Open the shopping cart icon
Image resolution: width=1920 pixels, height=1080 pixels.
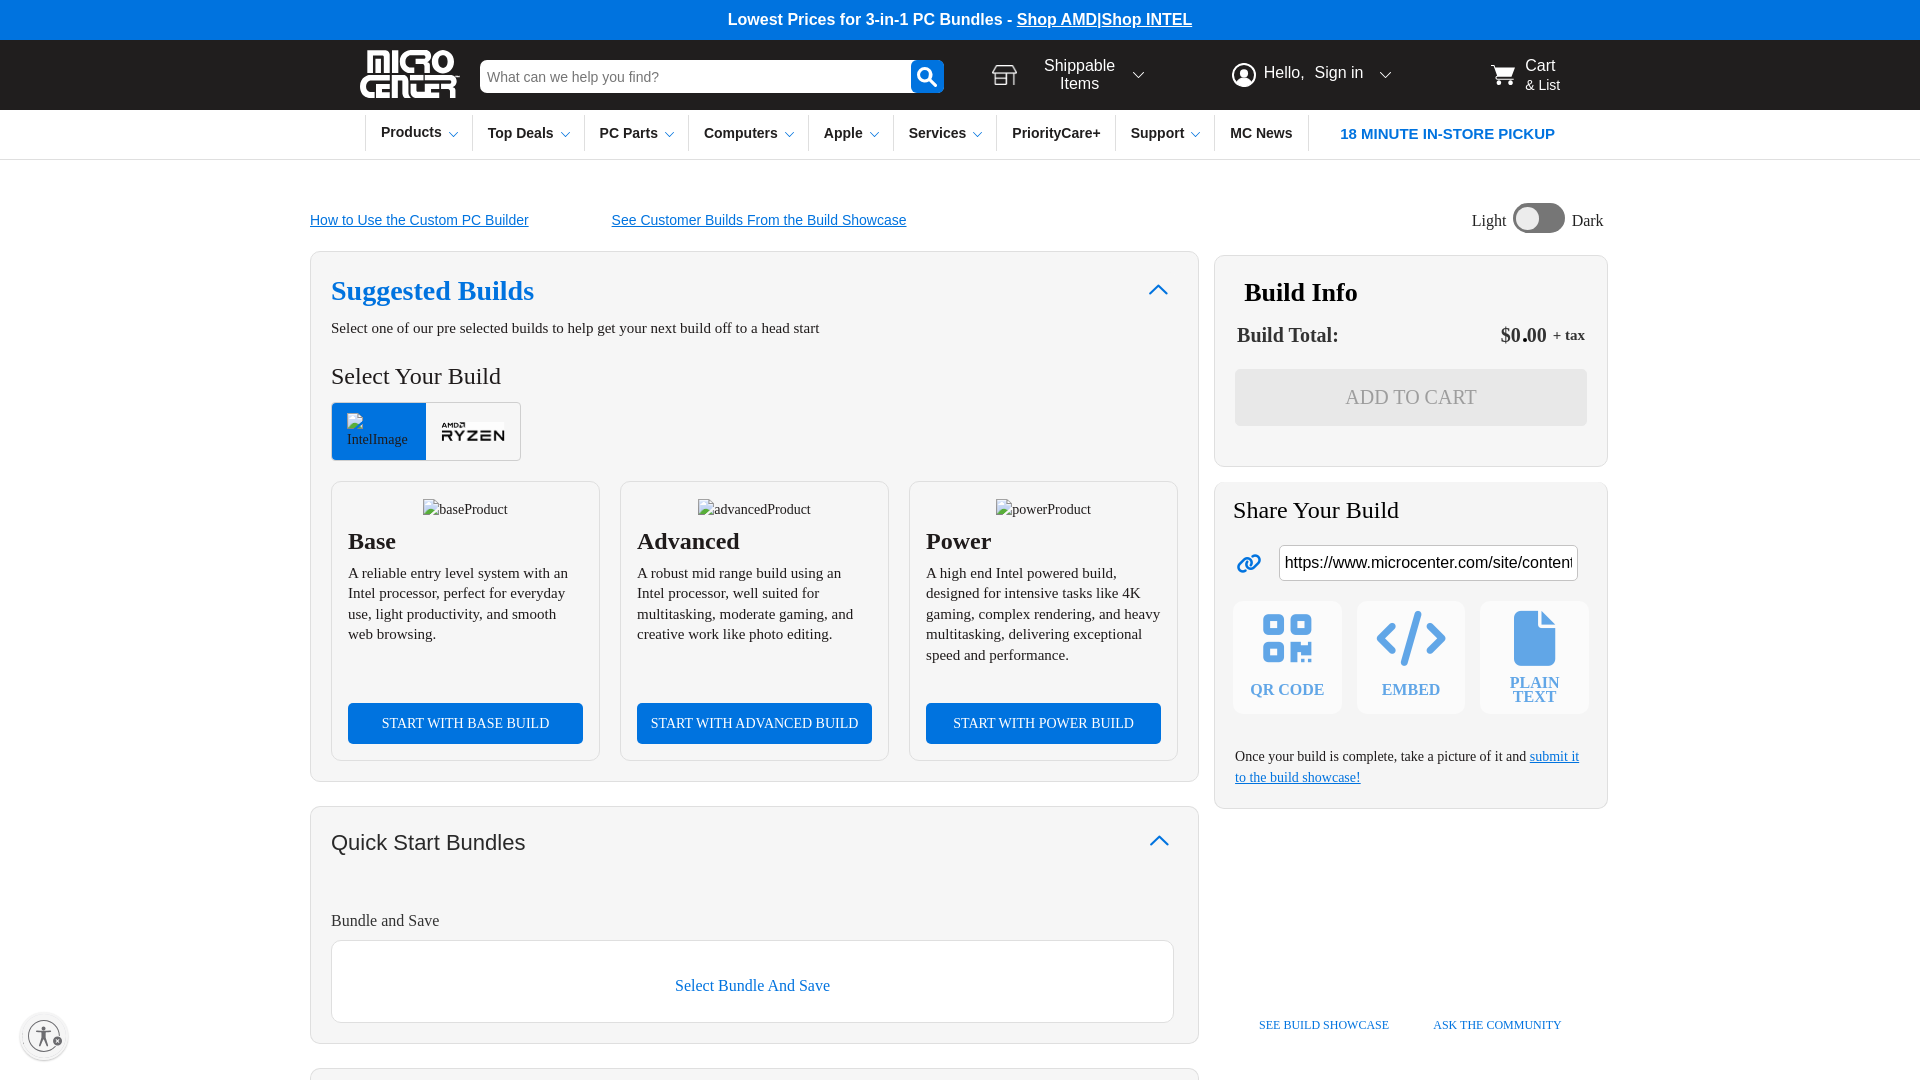[1503, 75]
